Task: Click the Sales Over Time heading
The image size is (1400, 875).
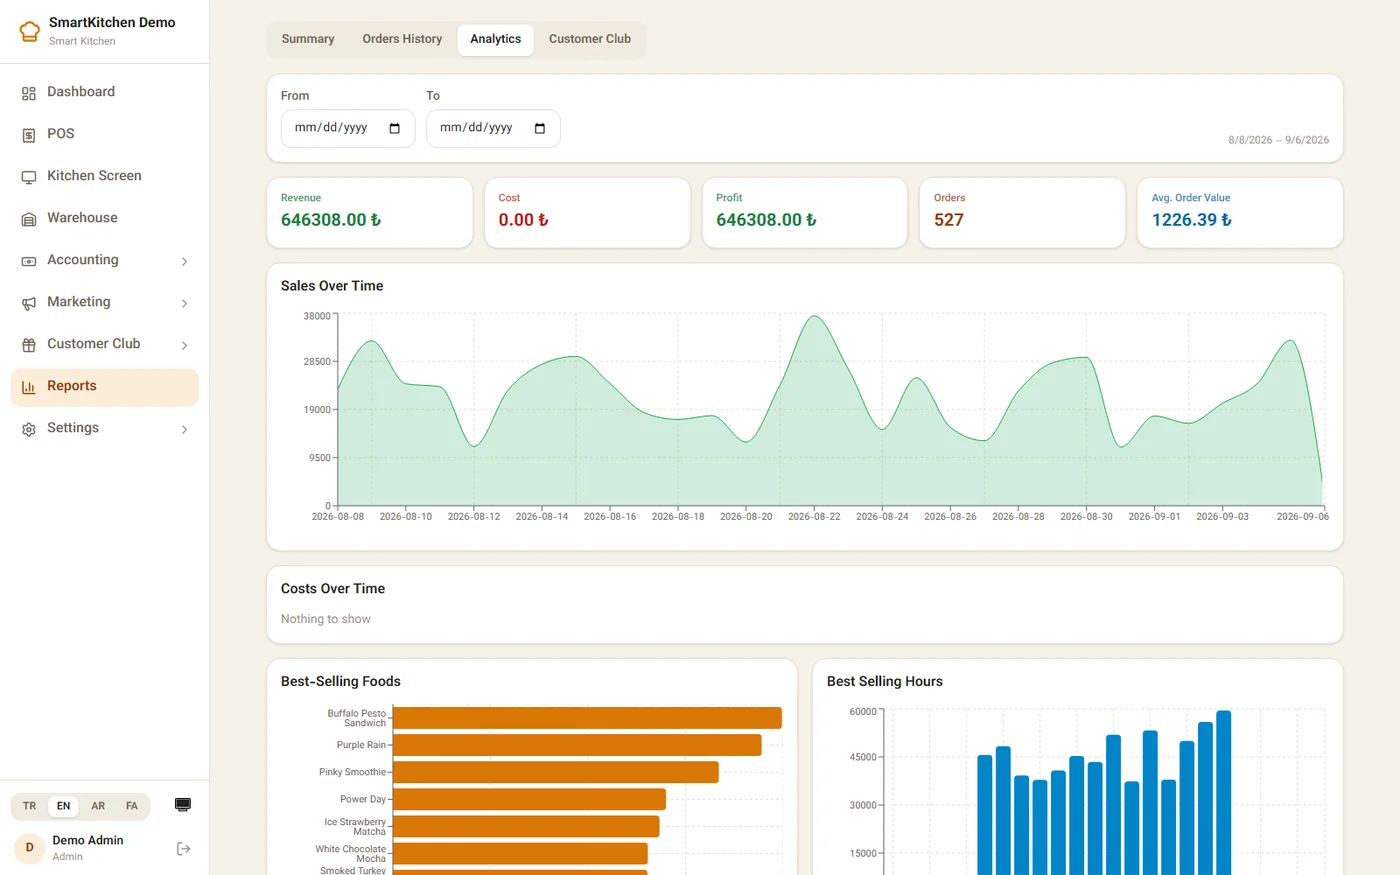Action: (332, 286)
